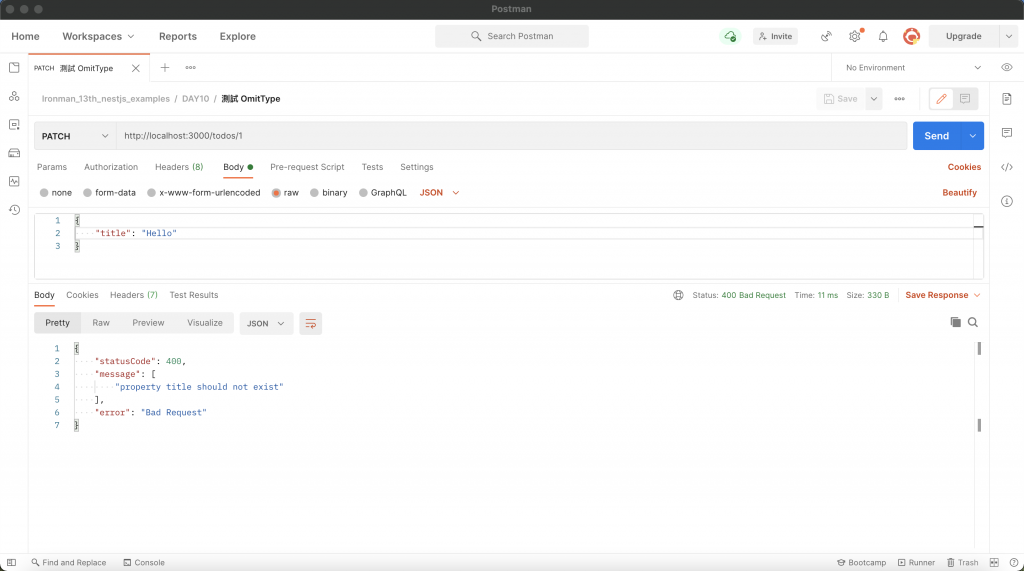Open the request body JSON format dropdown
The width and height of the screenshot is (1024, 571).
[439, 193]
